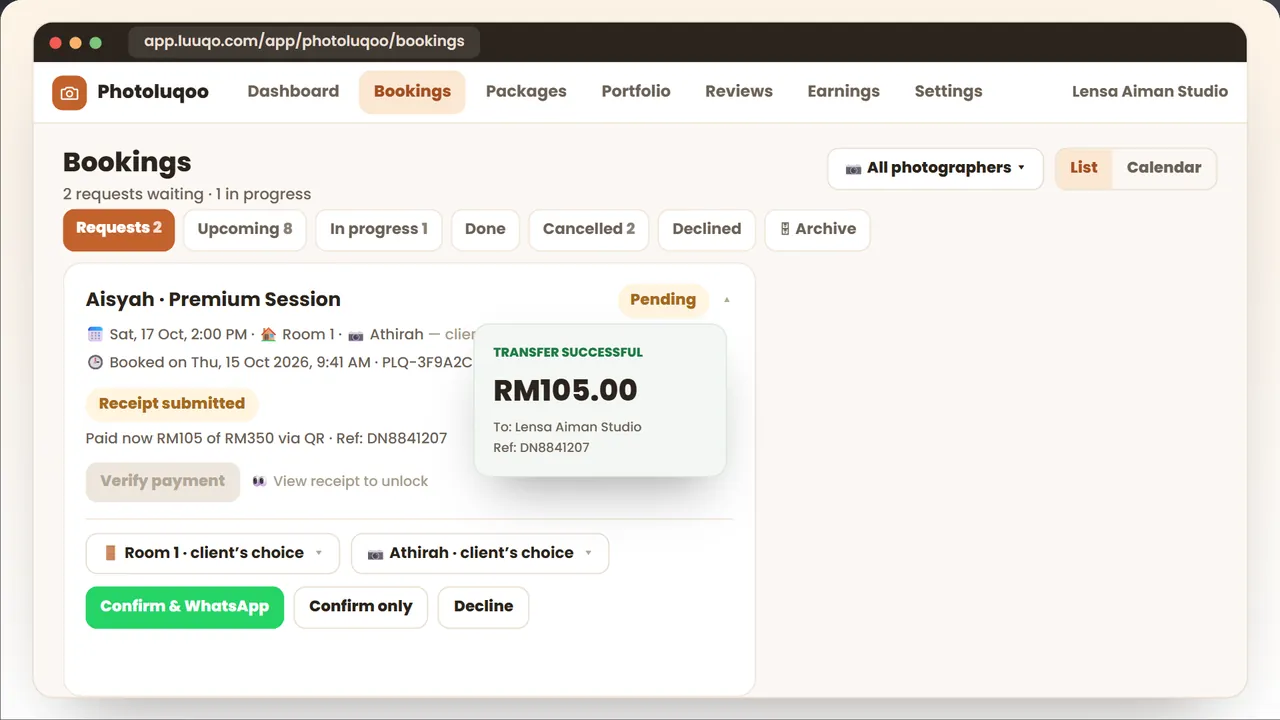Click 'Ref: DN8841207' in receipt popup
The width and height of the screenshot is (1280, 720).
tap(541, 448)
